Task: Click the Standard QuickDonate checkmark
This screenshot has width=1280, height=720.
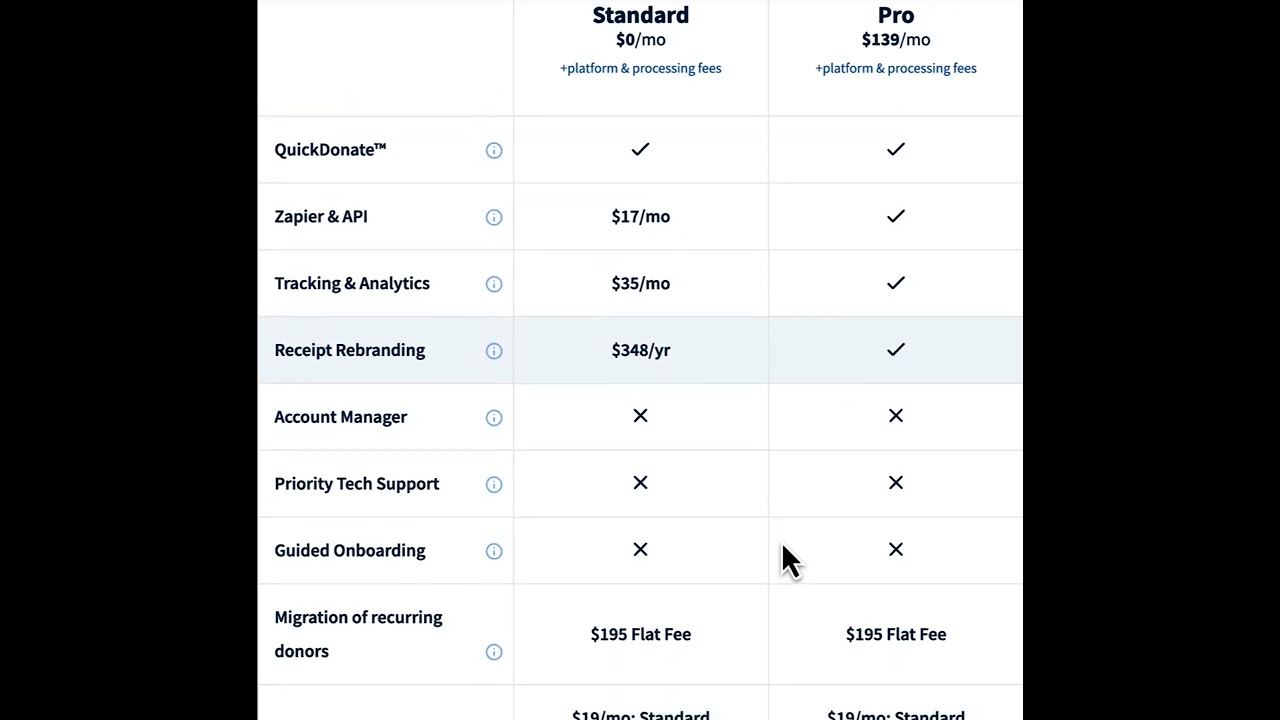Action: click(x=640, y=149)
